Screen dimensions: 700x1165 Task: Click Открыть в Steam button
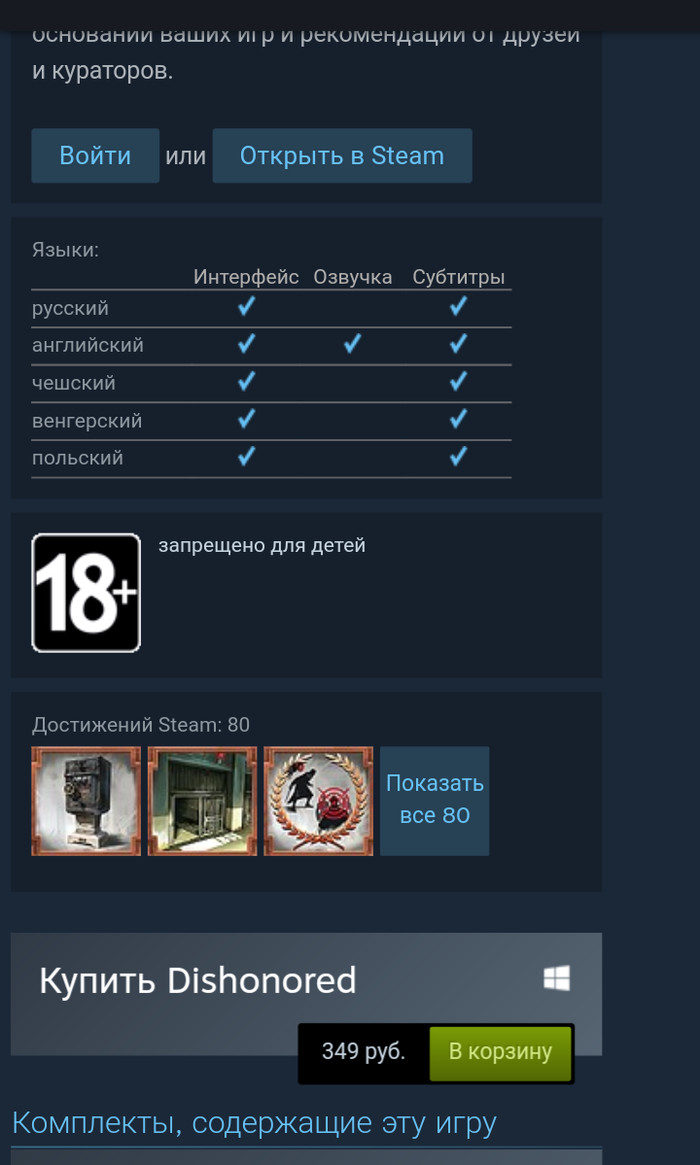pyautogui.click(x=342, y=155)
